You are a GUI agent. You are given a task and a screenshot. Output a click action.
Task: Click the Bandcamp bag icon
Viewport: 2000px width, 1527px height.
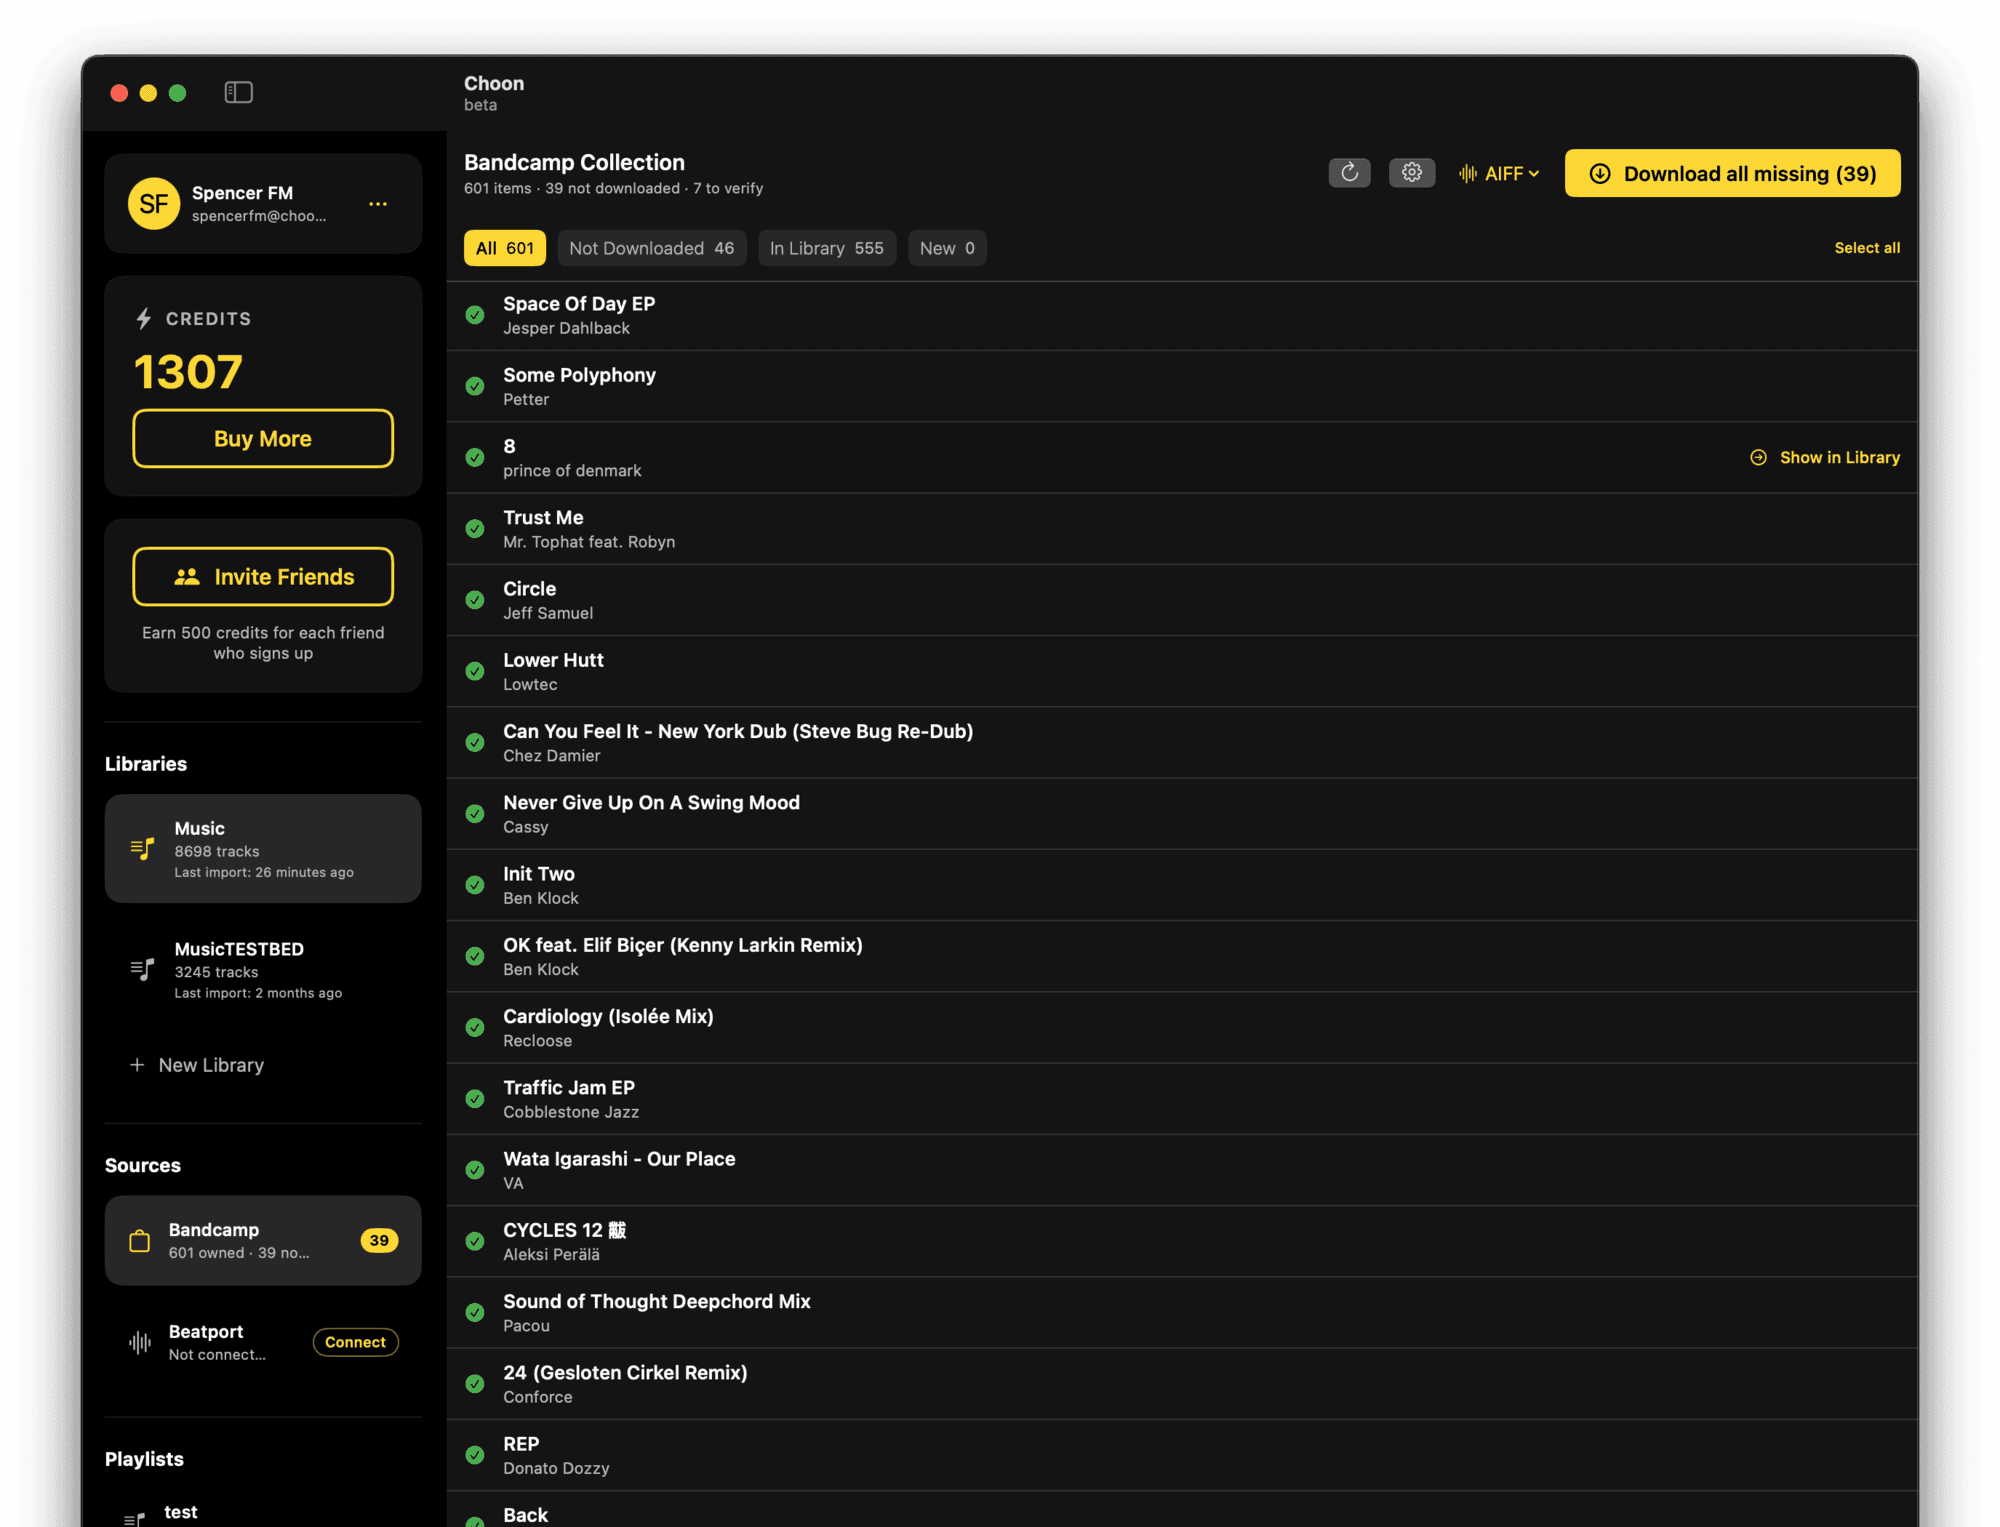click(x=140, y=1241)
